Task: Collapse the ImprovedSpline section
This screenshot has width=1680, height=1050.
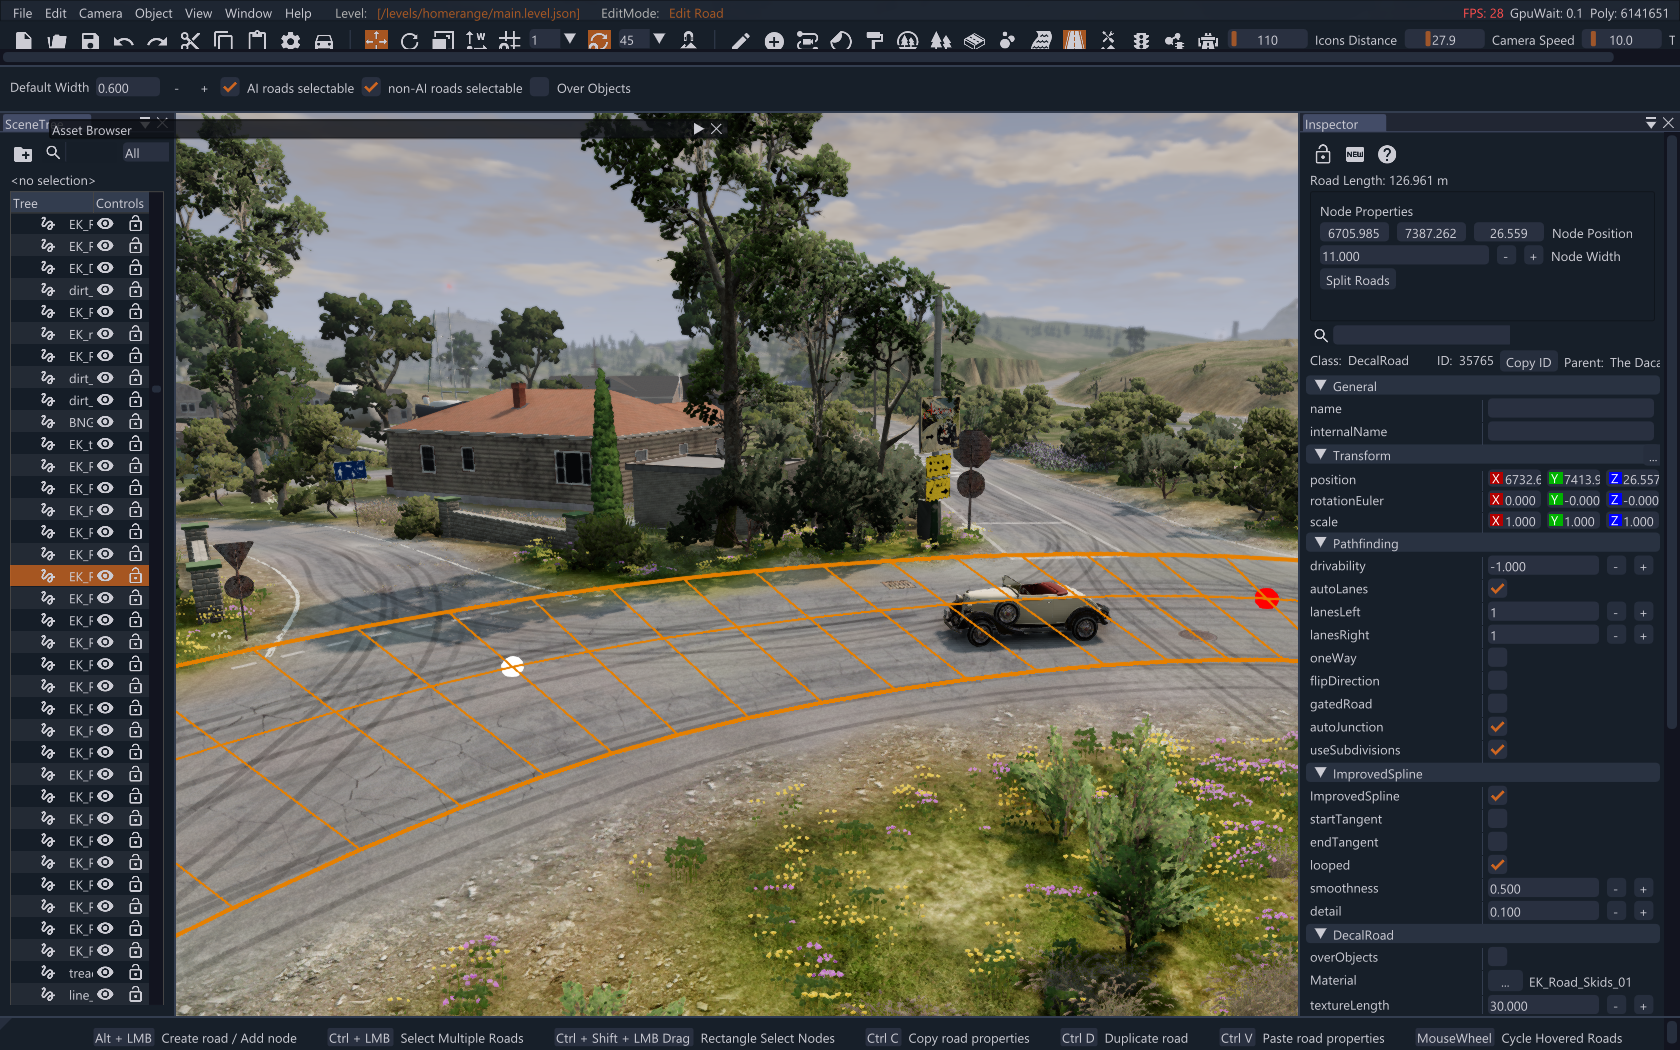Action: point(1321,773)
